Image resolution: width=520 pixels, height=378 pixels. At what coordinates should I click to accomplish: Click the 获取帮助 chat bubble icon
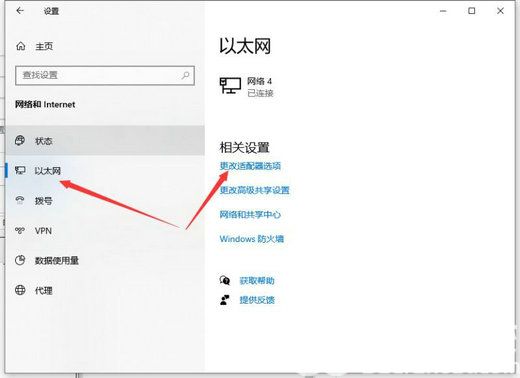click(225, 280)
